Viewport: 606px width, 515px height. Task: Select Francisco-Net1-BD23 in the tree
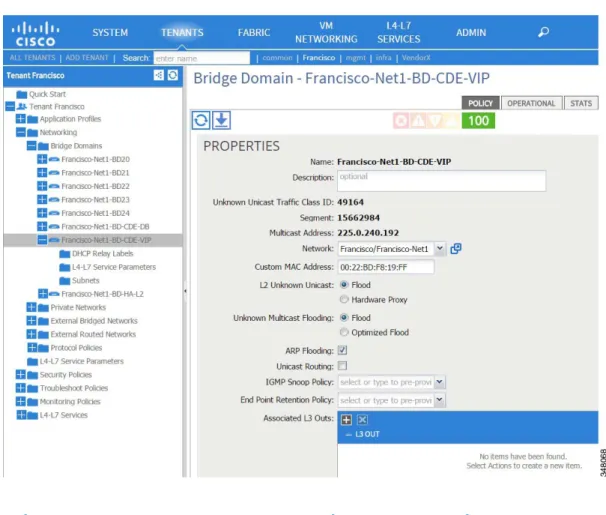click(x=95, y=199)
